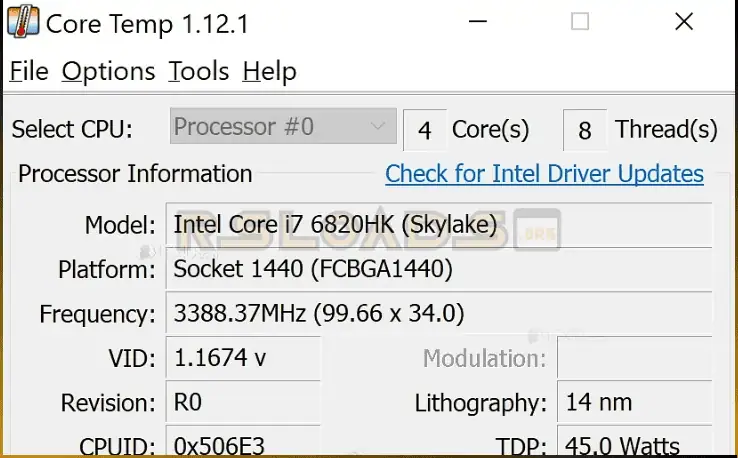Click the VID label
Image resolution: width=738 pixels, height=458 pixels.
132,359
